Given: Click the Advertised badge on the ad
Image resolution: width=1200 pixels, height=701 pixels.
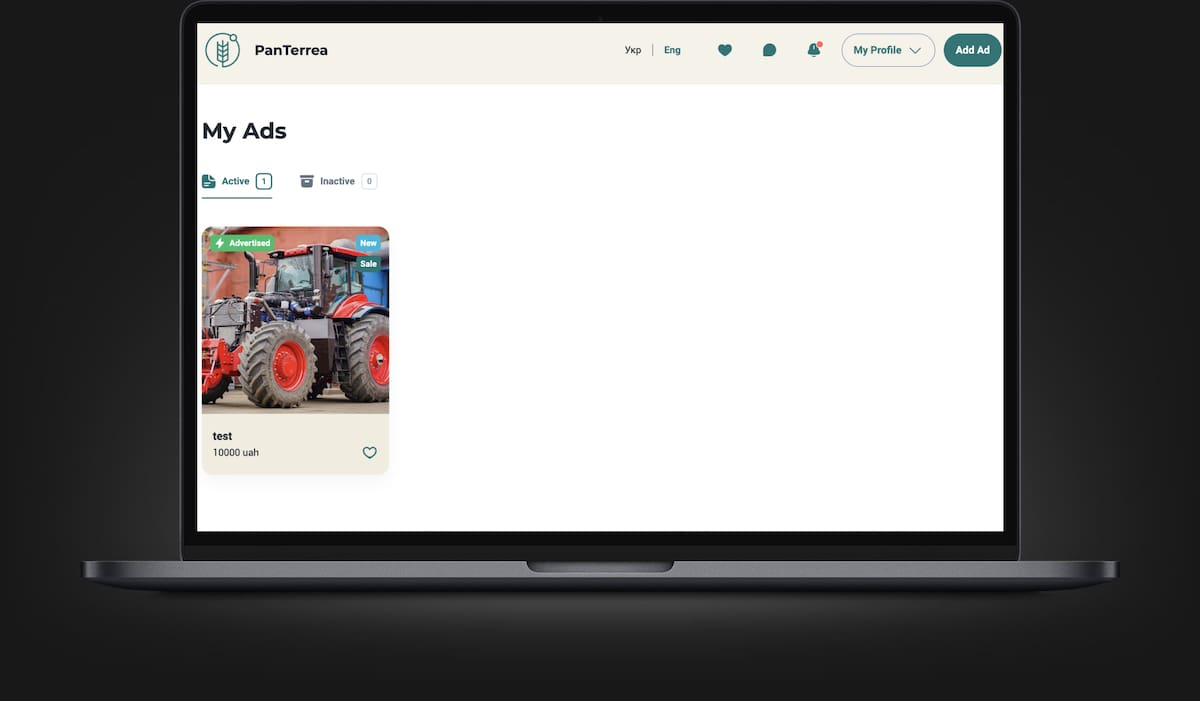Looking at the screenshot, I should click(242, 243).
